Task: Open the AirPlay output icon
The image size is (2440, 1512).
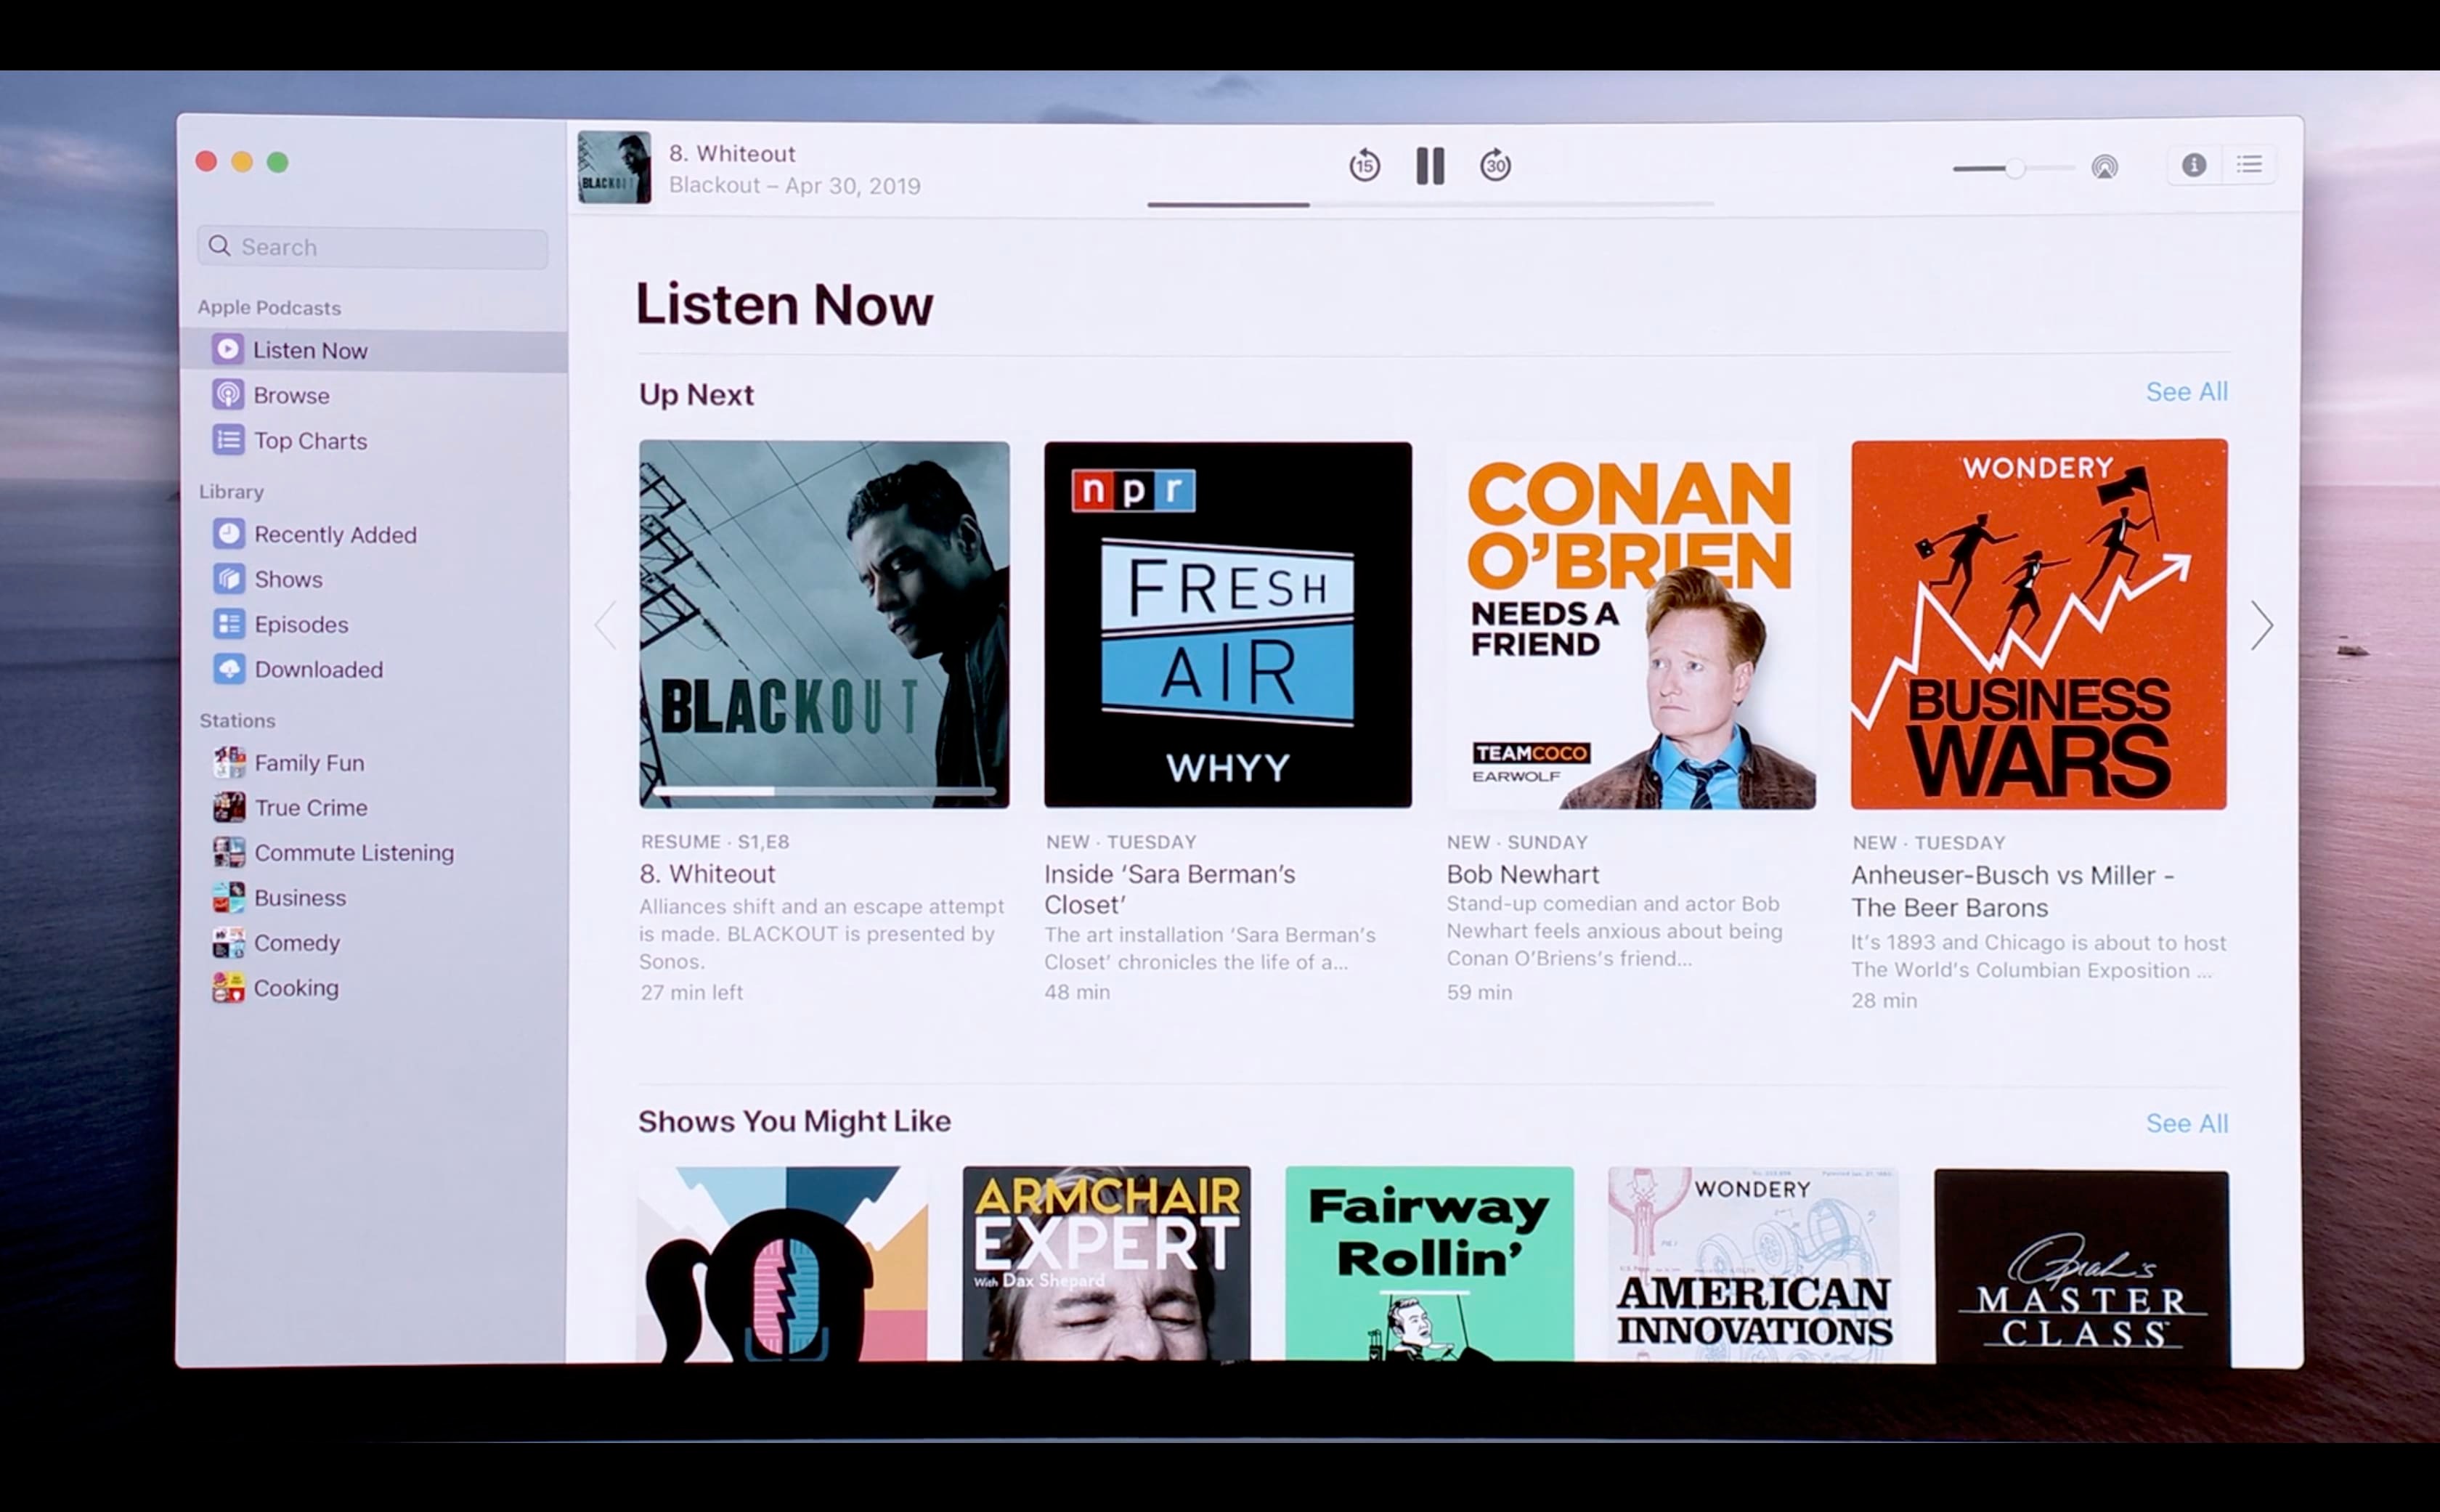Action: pos(2104,167)
